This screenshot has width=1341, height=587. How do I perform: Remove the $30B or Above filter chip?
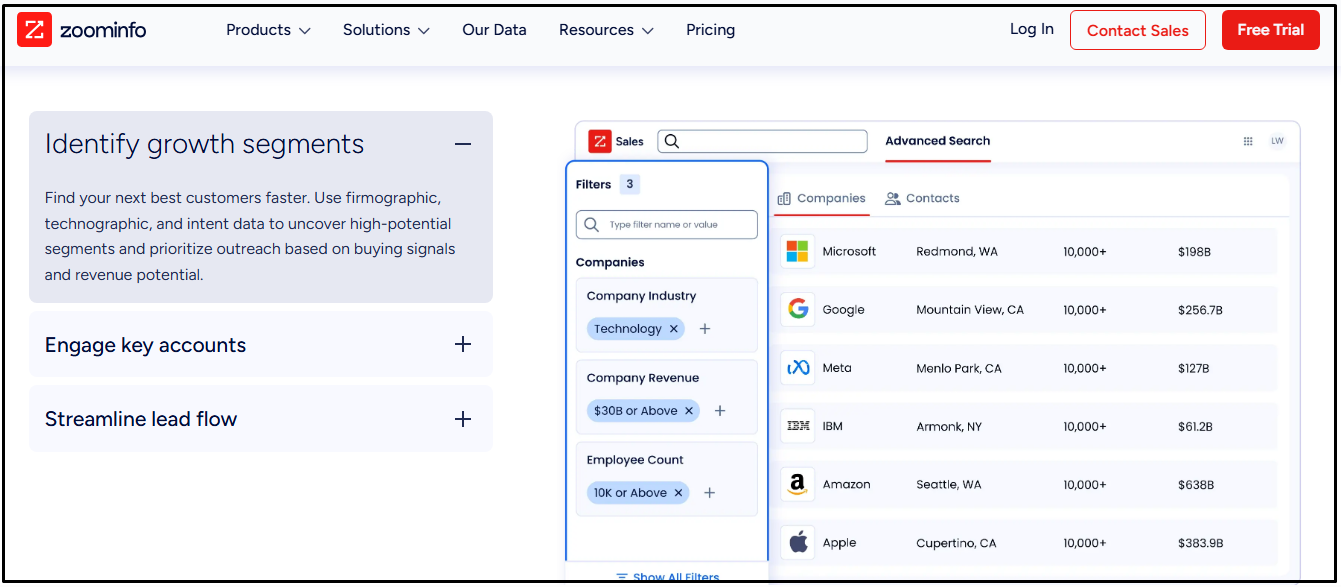pyautogui.click(x=689, y=411)
